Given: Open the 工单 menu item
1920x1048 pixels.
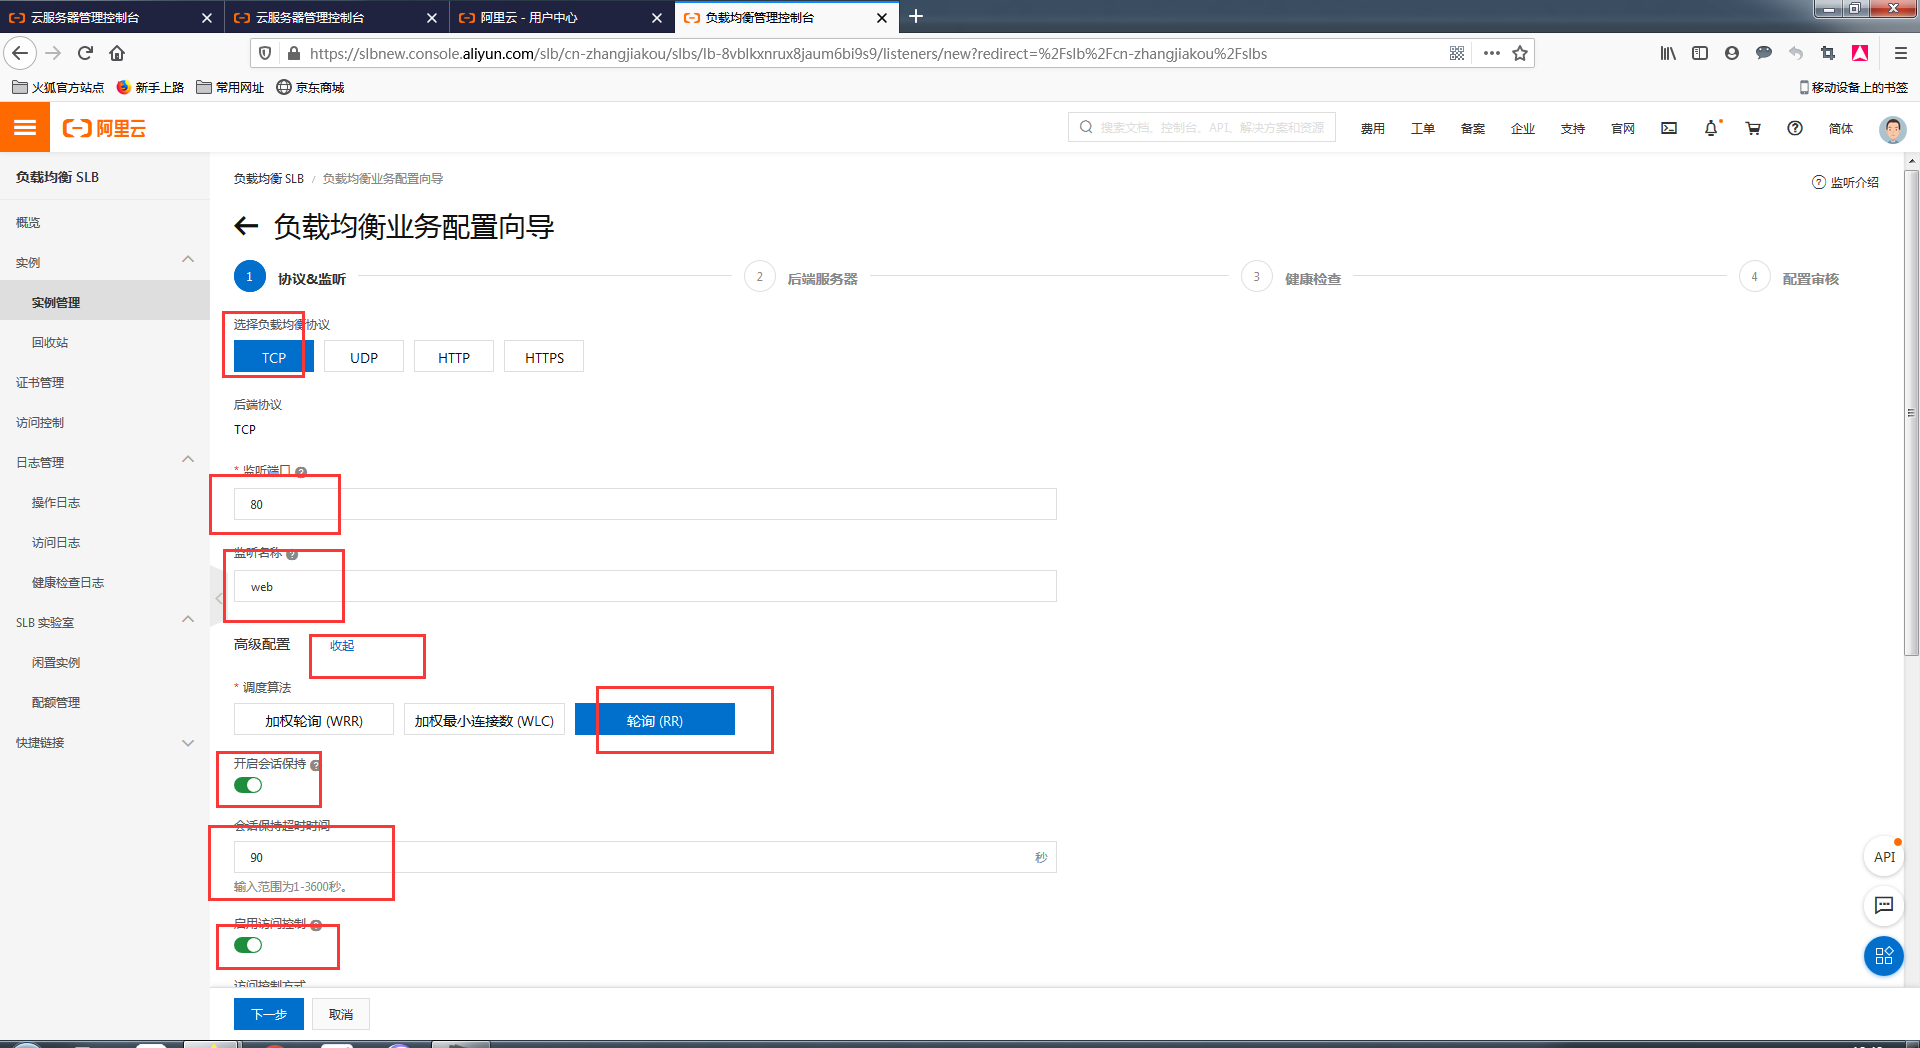Looking at the screenshot, I should coord(1422,128).
